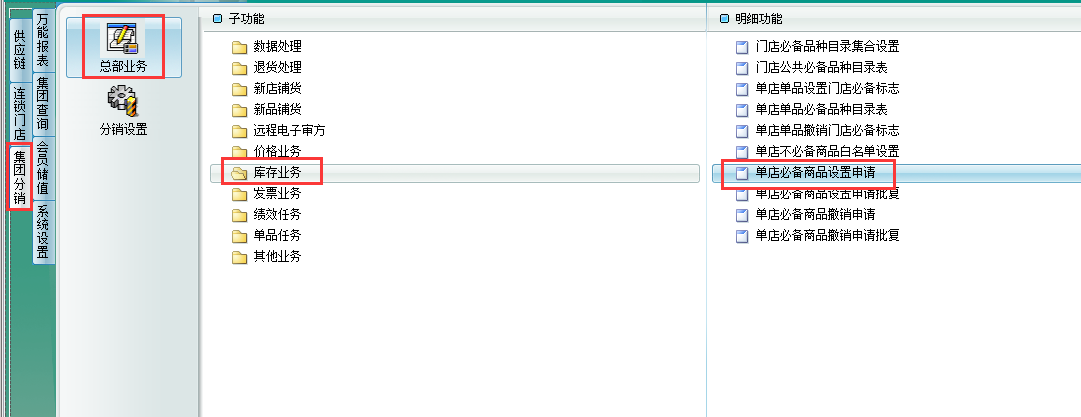This screenshot has height=417, width=1081.
Task: Open the 会员储值 vertical tab
Action: pyautogui.click(x=43, y=169)
